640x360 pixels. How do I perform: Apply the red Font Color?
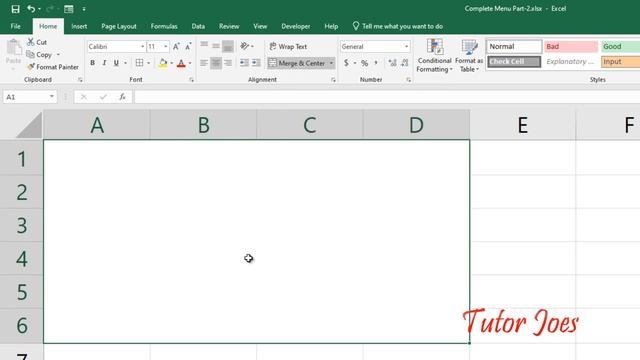tap(181, 63)
